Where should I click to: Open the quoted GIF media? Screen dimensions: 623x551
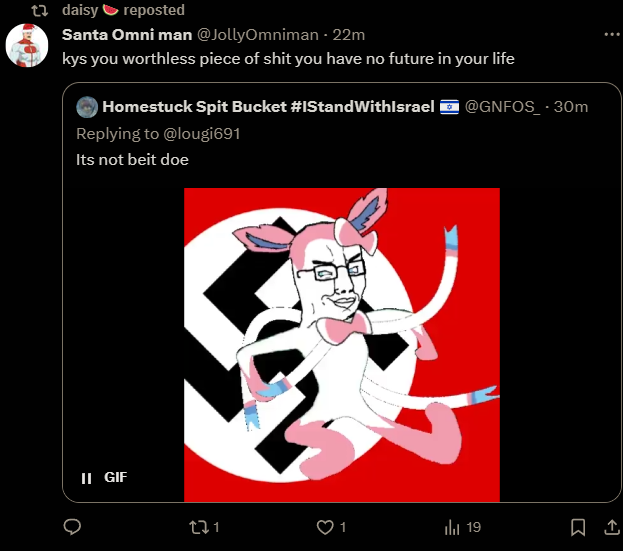[342, 345]
